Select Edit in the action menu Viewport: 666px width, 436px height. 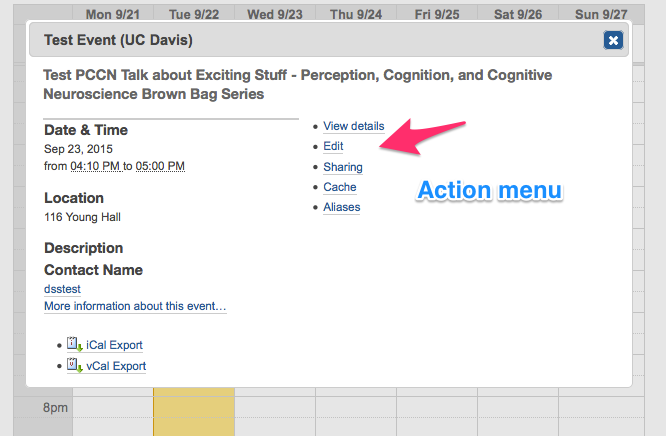[x=333, y=146]
